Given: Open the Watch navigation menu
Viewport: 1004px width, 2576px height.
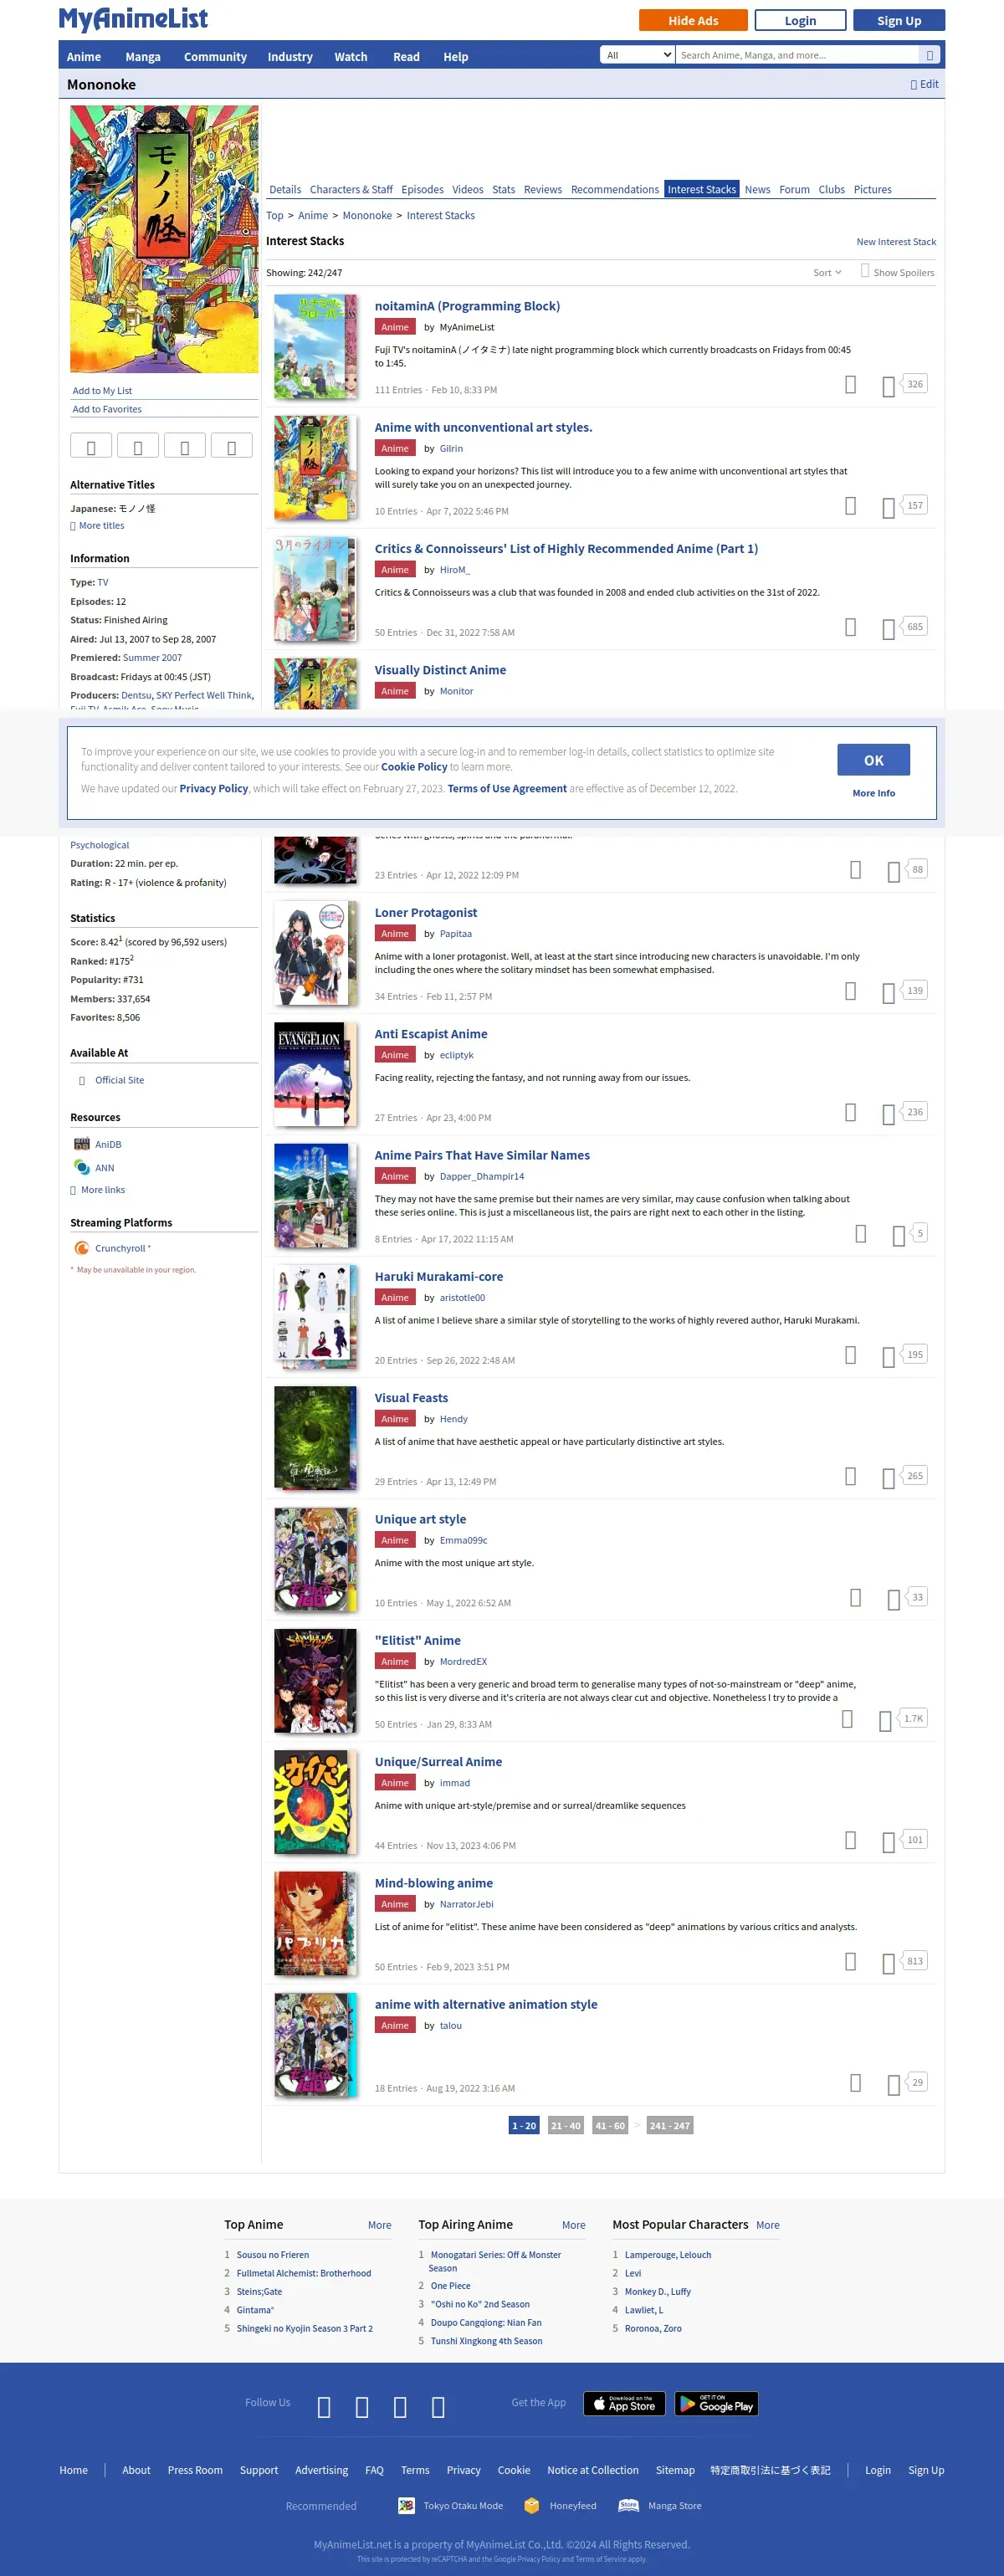Looking at the screenshot, I should [351, 57].
